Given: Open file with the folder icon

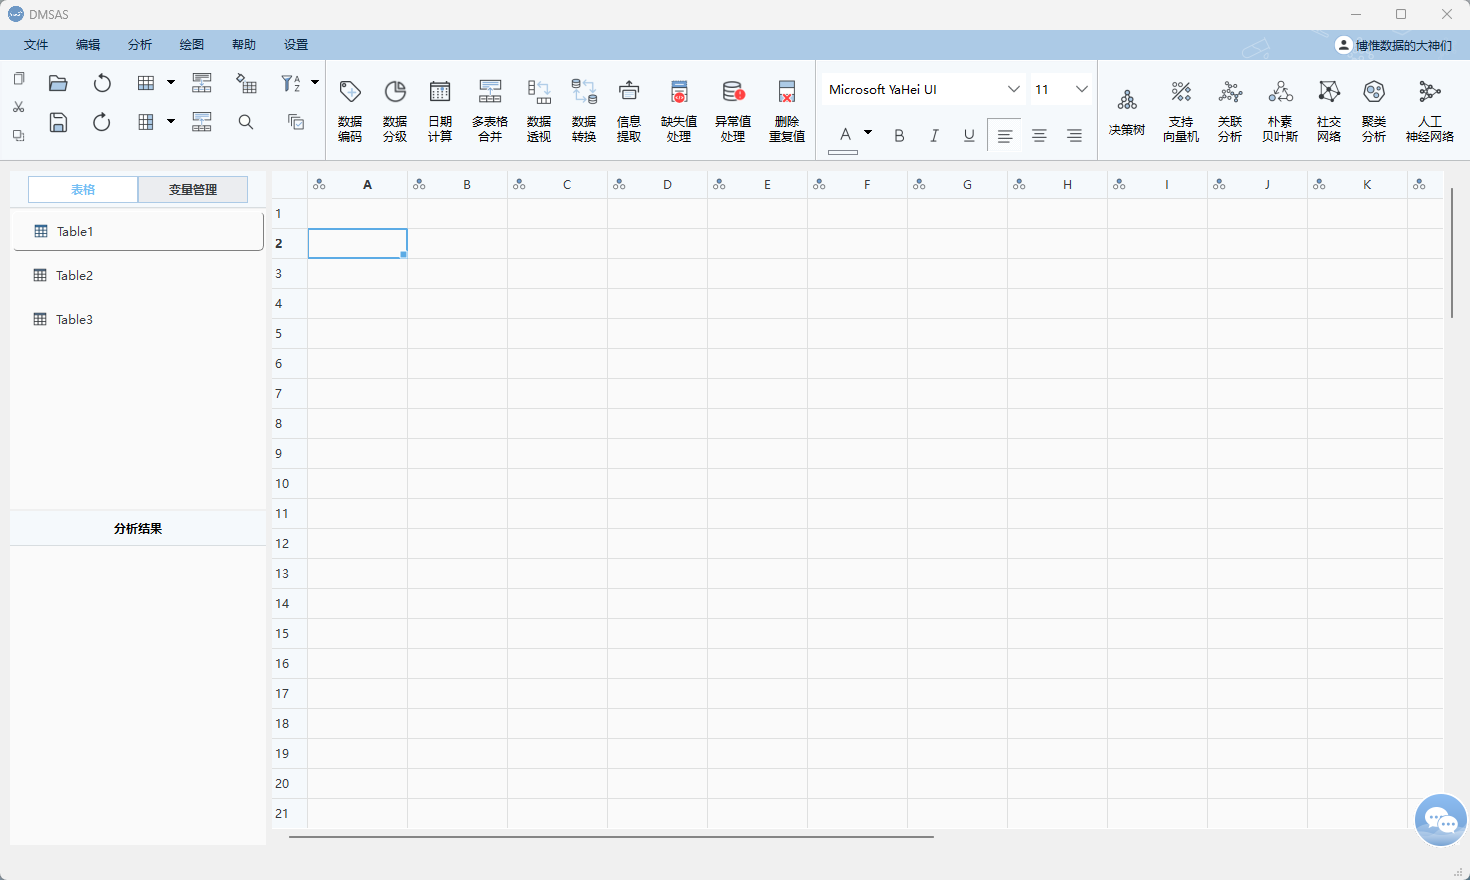Looking at the screenshot, I should tap(58, 83).
